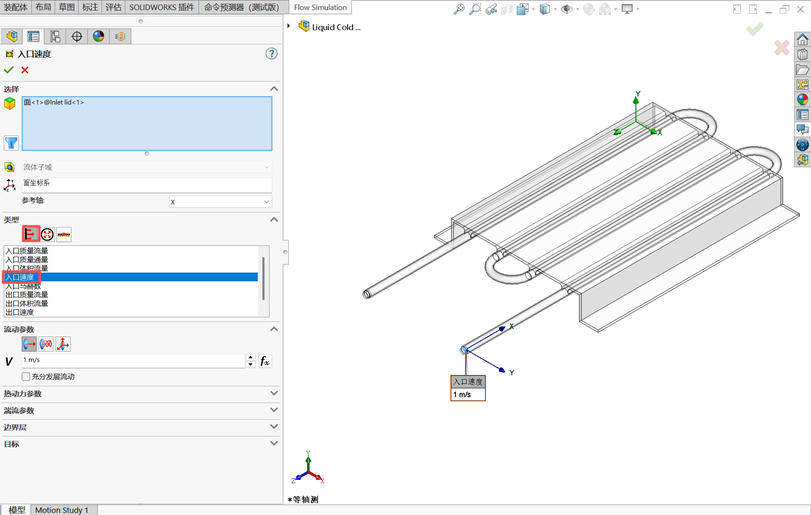Enable 充分发展流动 checkbox
811x515 pixels.
pos(26,376)
